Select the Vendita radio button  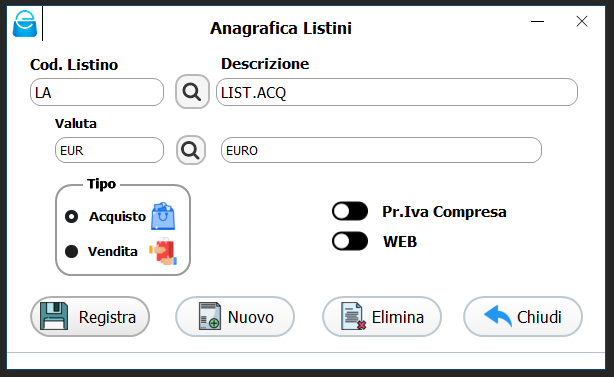tap(71, 251)
